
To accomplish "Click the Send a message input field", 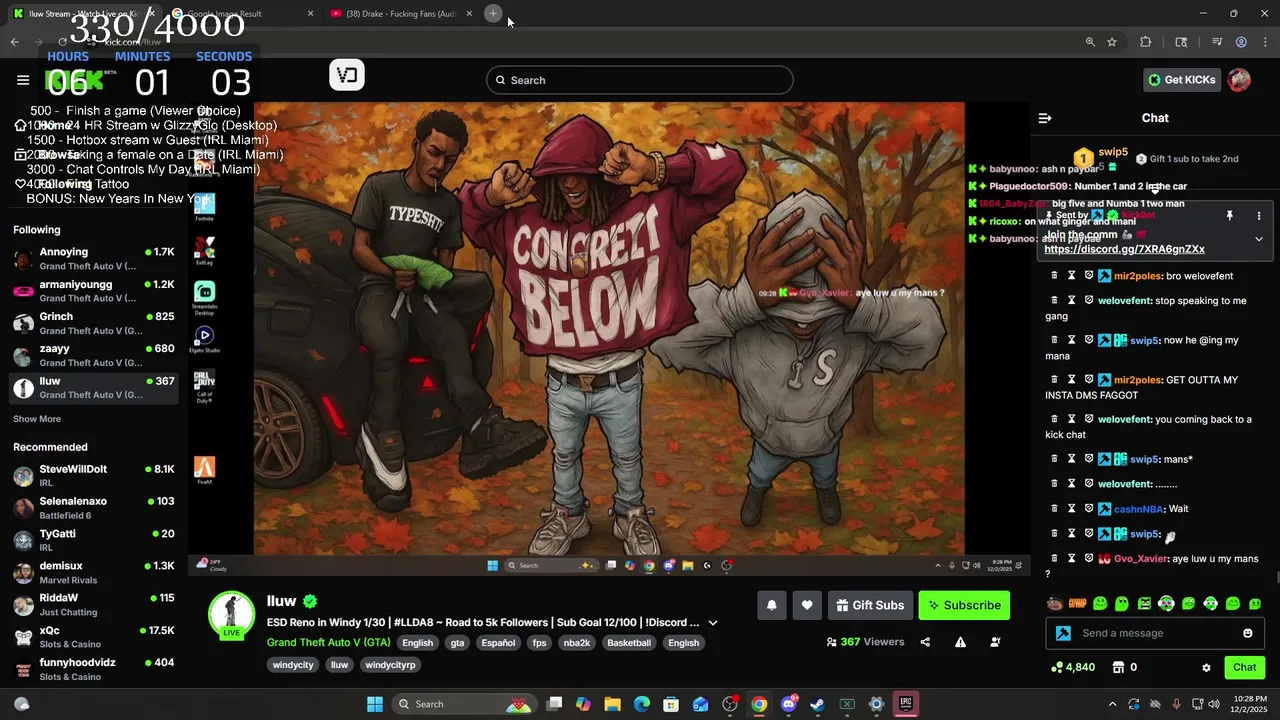I will 1155,633.
